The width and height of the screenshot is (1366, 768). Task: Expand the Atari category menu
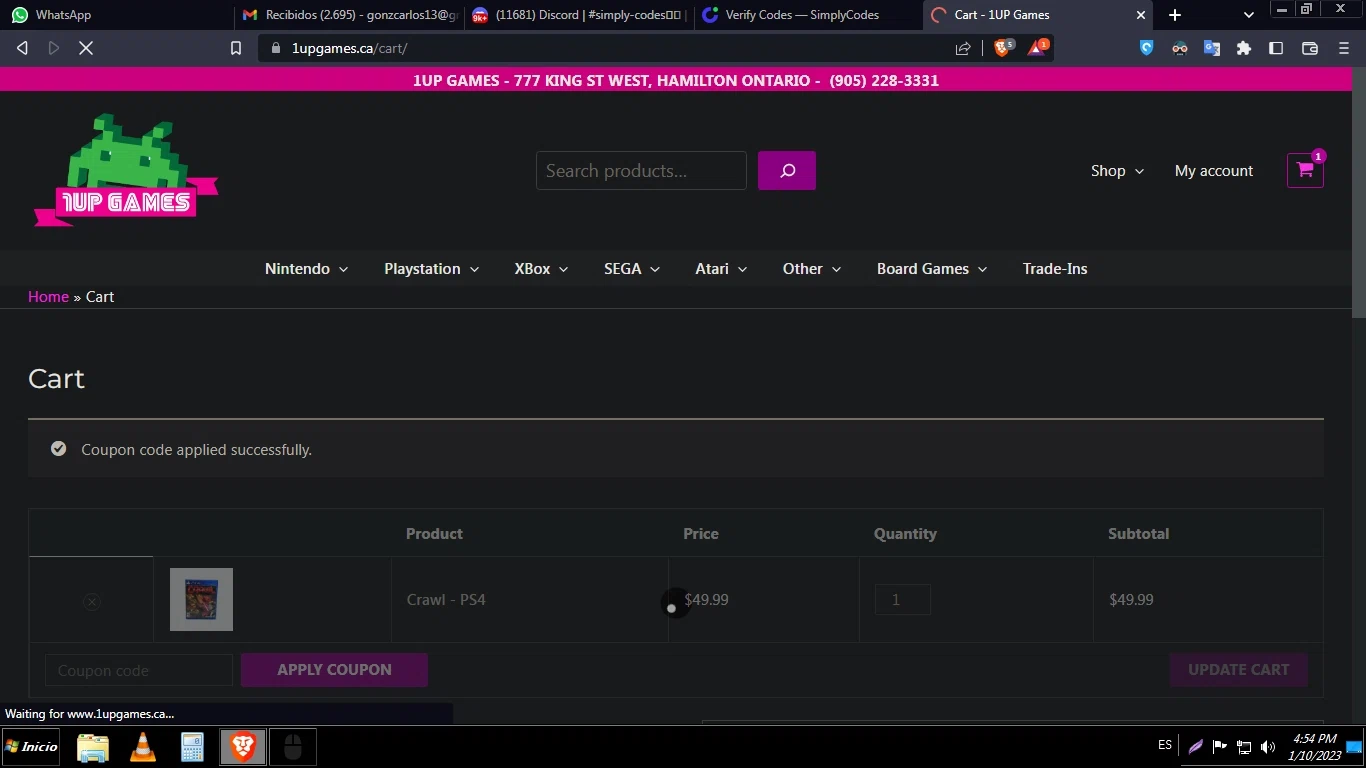pos(721,269)
